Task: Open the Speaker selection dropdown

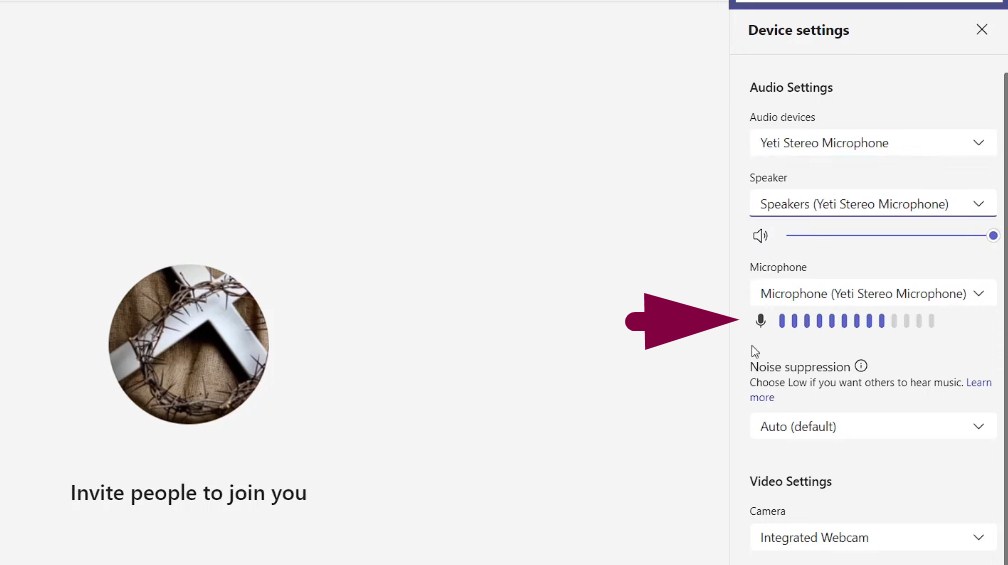Action: pyautogui.click(x=872, y=204)
